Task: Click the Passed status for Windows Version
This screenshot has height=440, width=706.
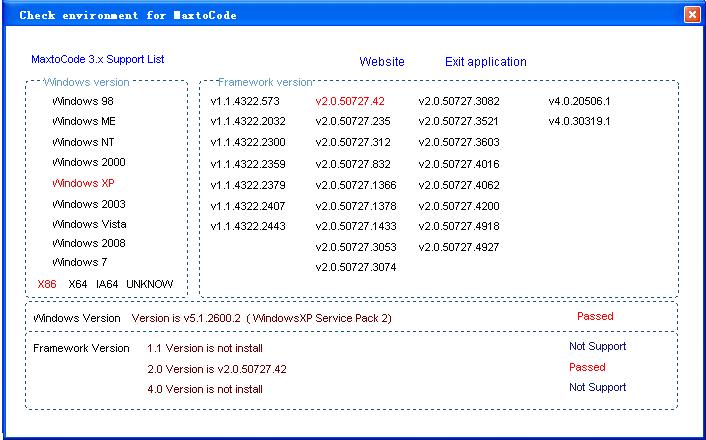Action: [595, 317]
